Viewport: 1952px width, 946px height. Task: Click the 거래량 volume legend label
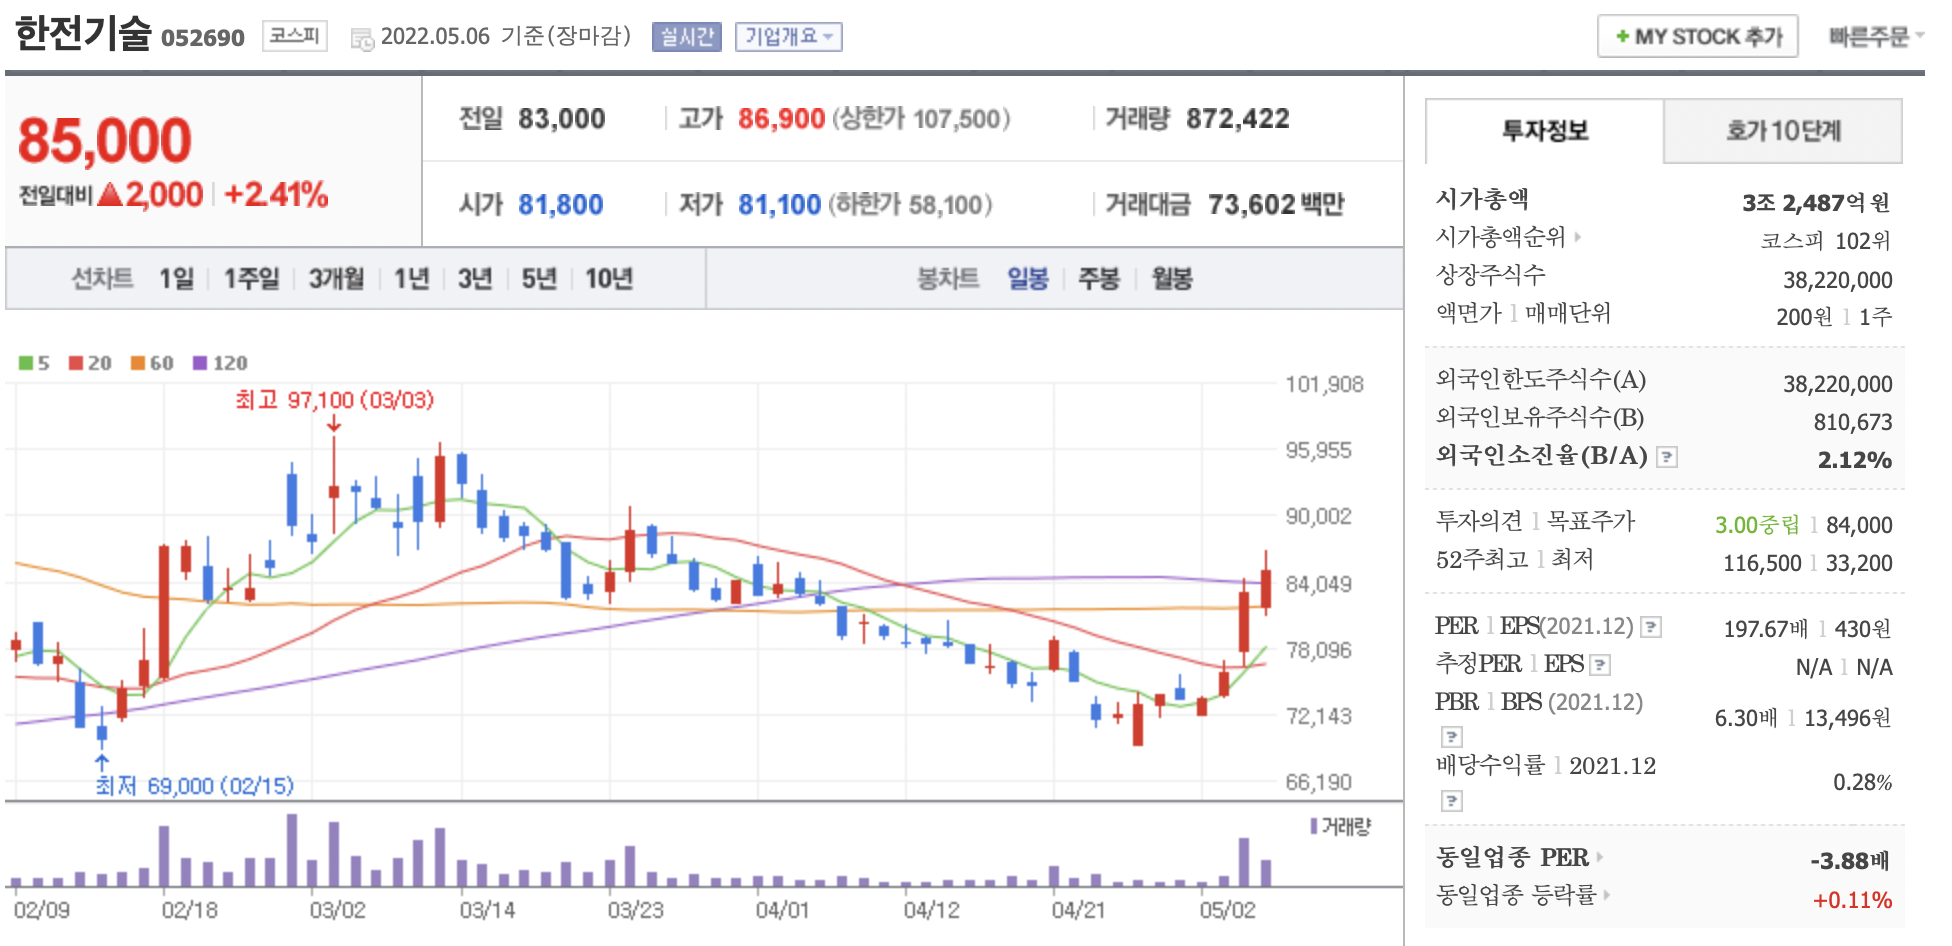[x=1340, y=827]
